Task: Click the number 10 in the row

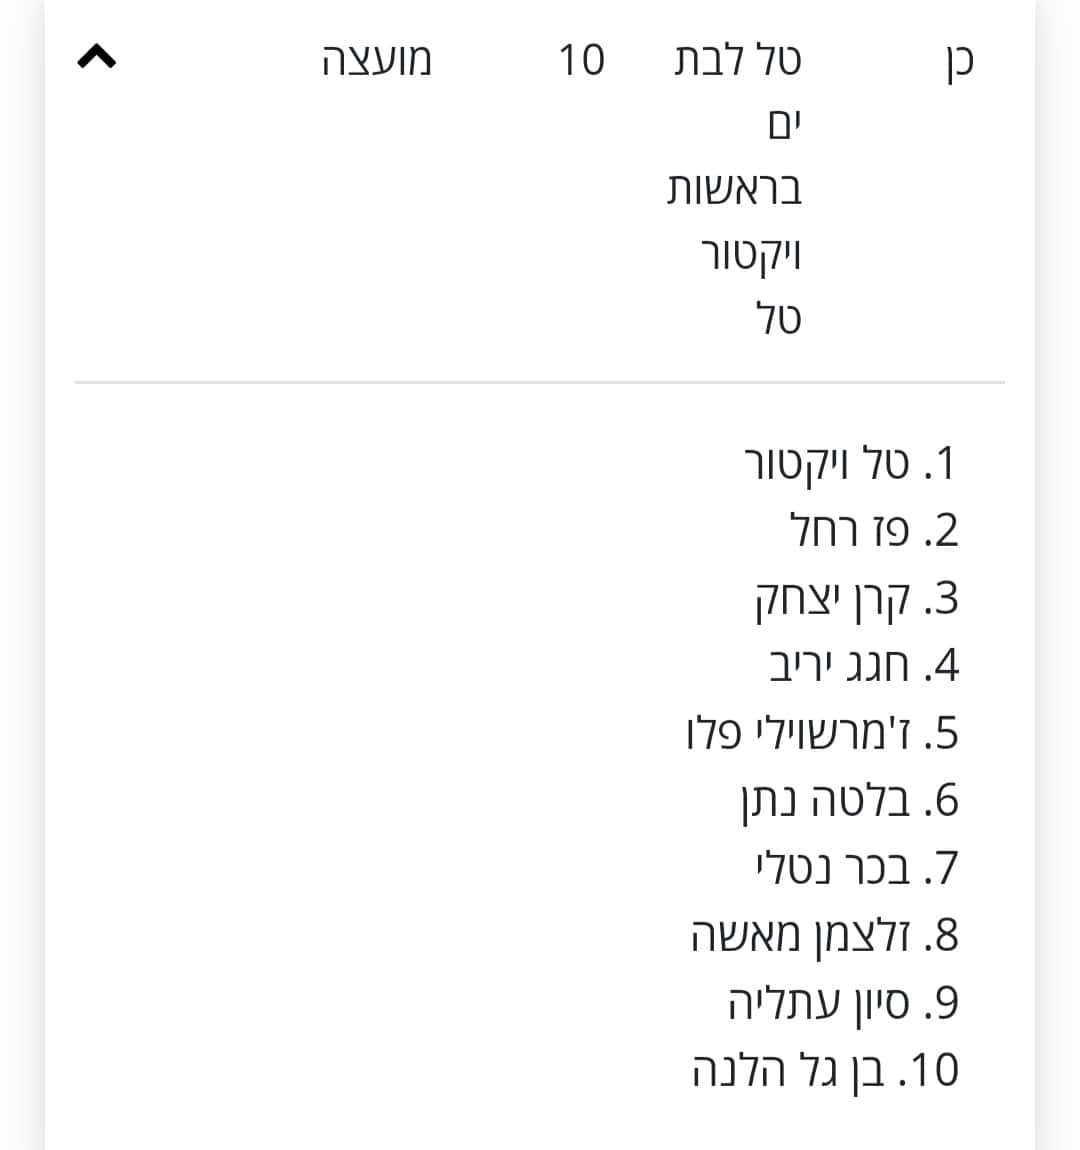Action: pyautogui.click(x=581, y=59)
